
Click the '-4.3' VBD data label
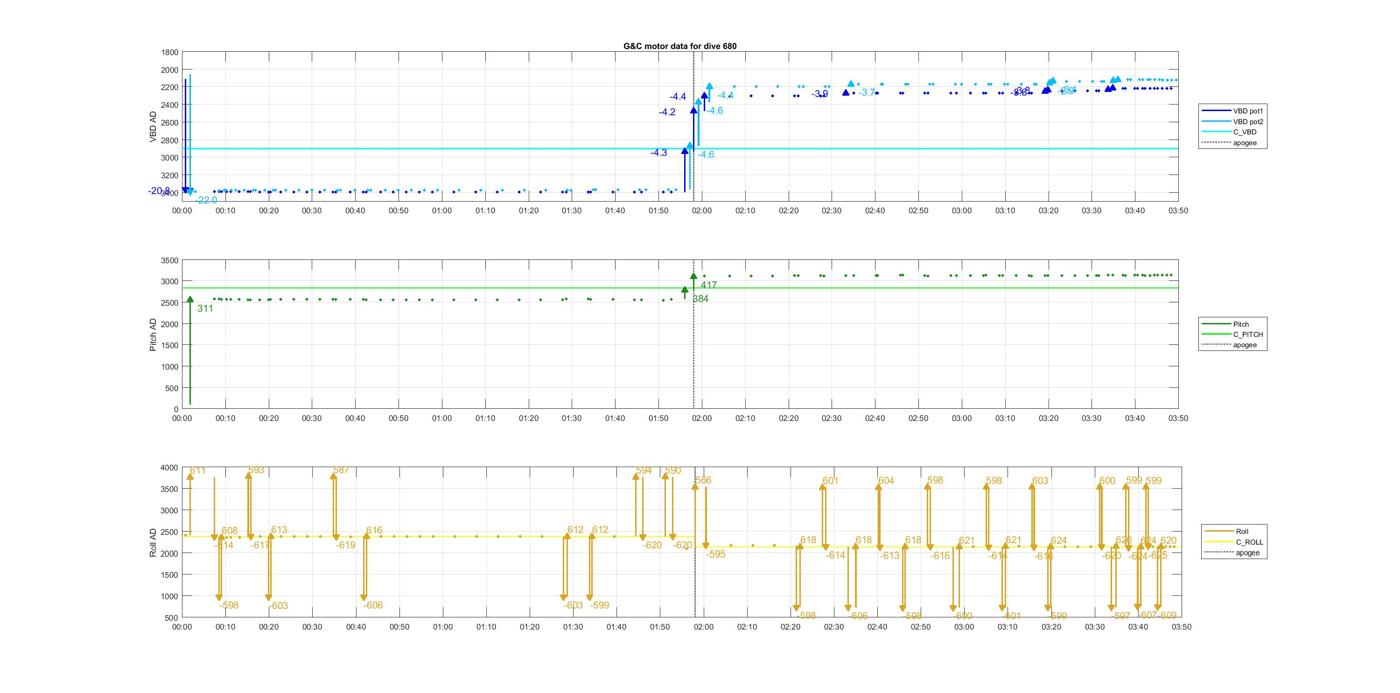tap(659, 153)
